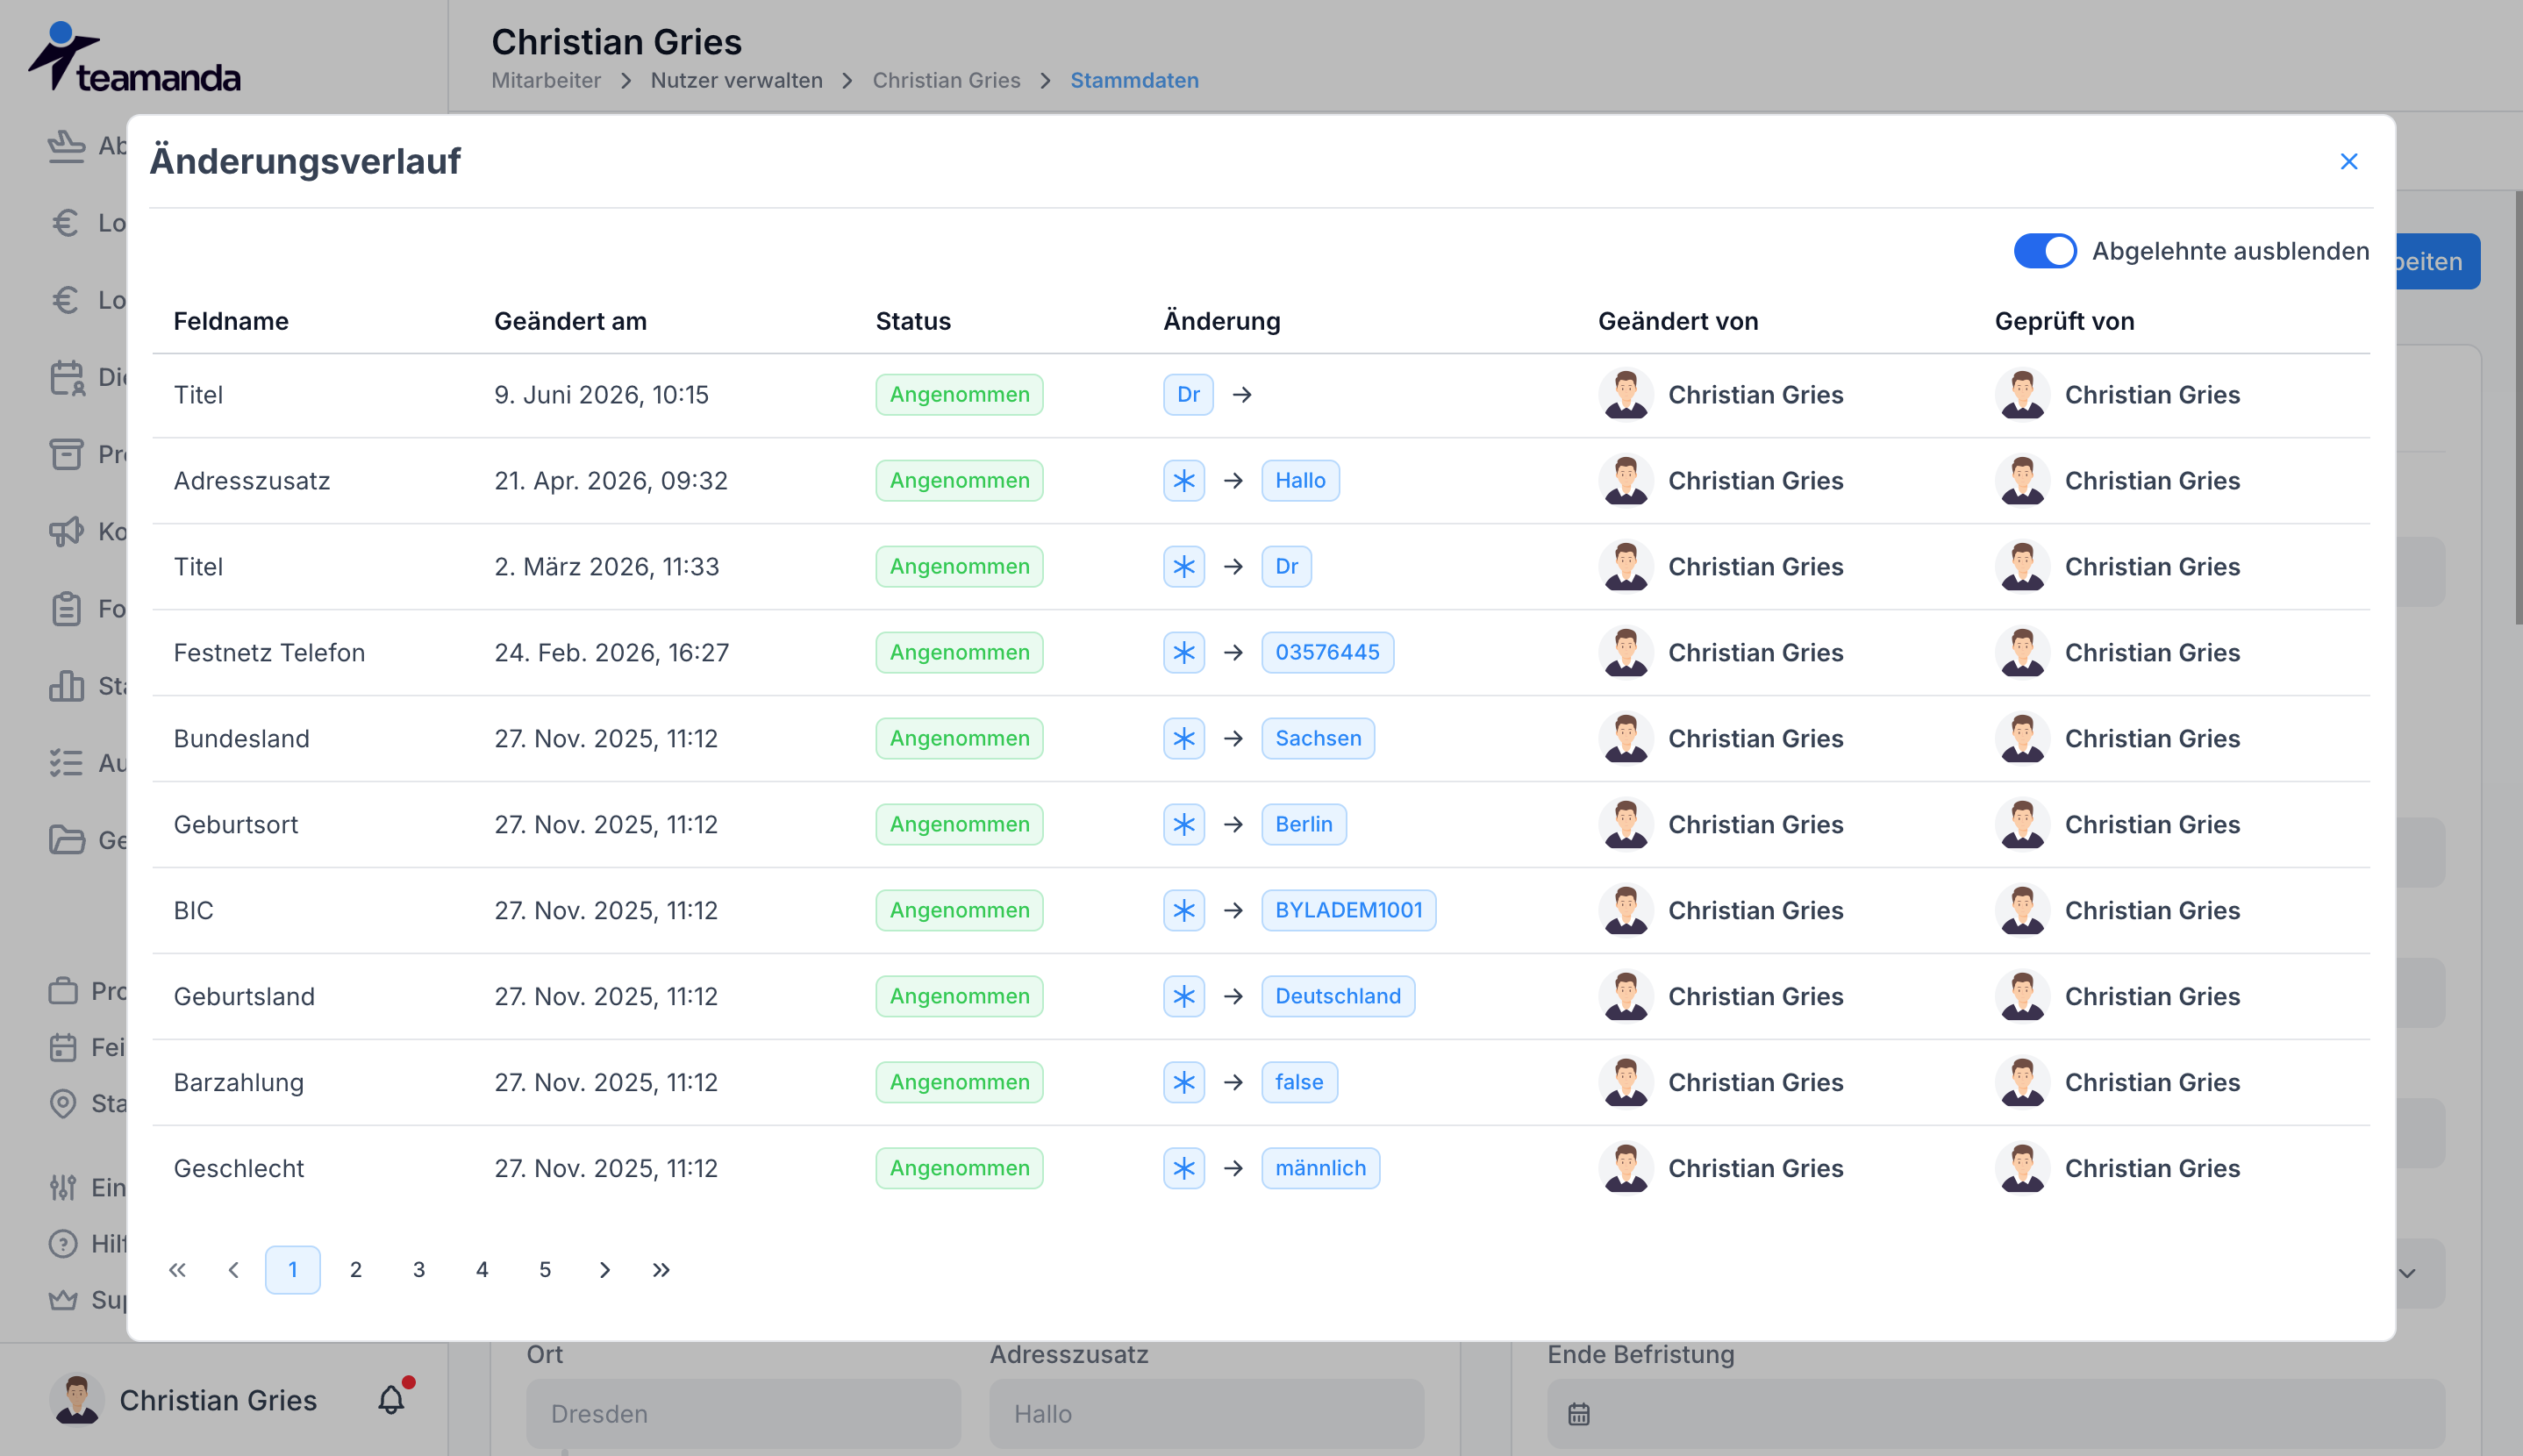Click calendar icon under Ende Befristung
The image size is (2523, 1456).
click(x=1579, y=1414)
